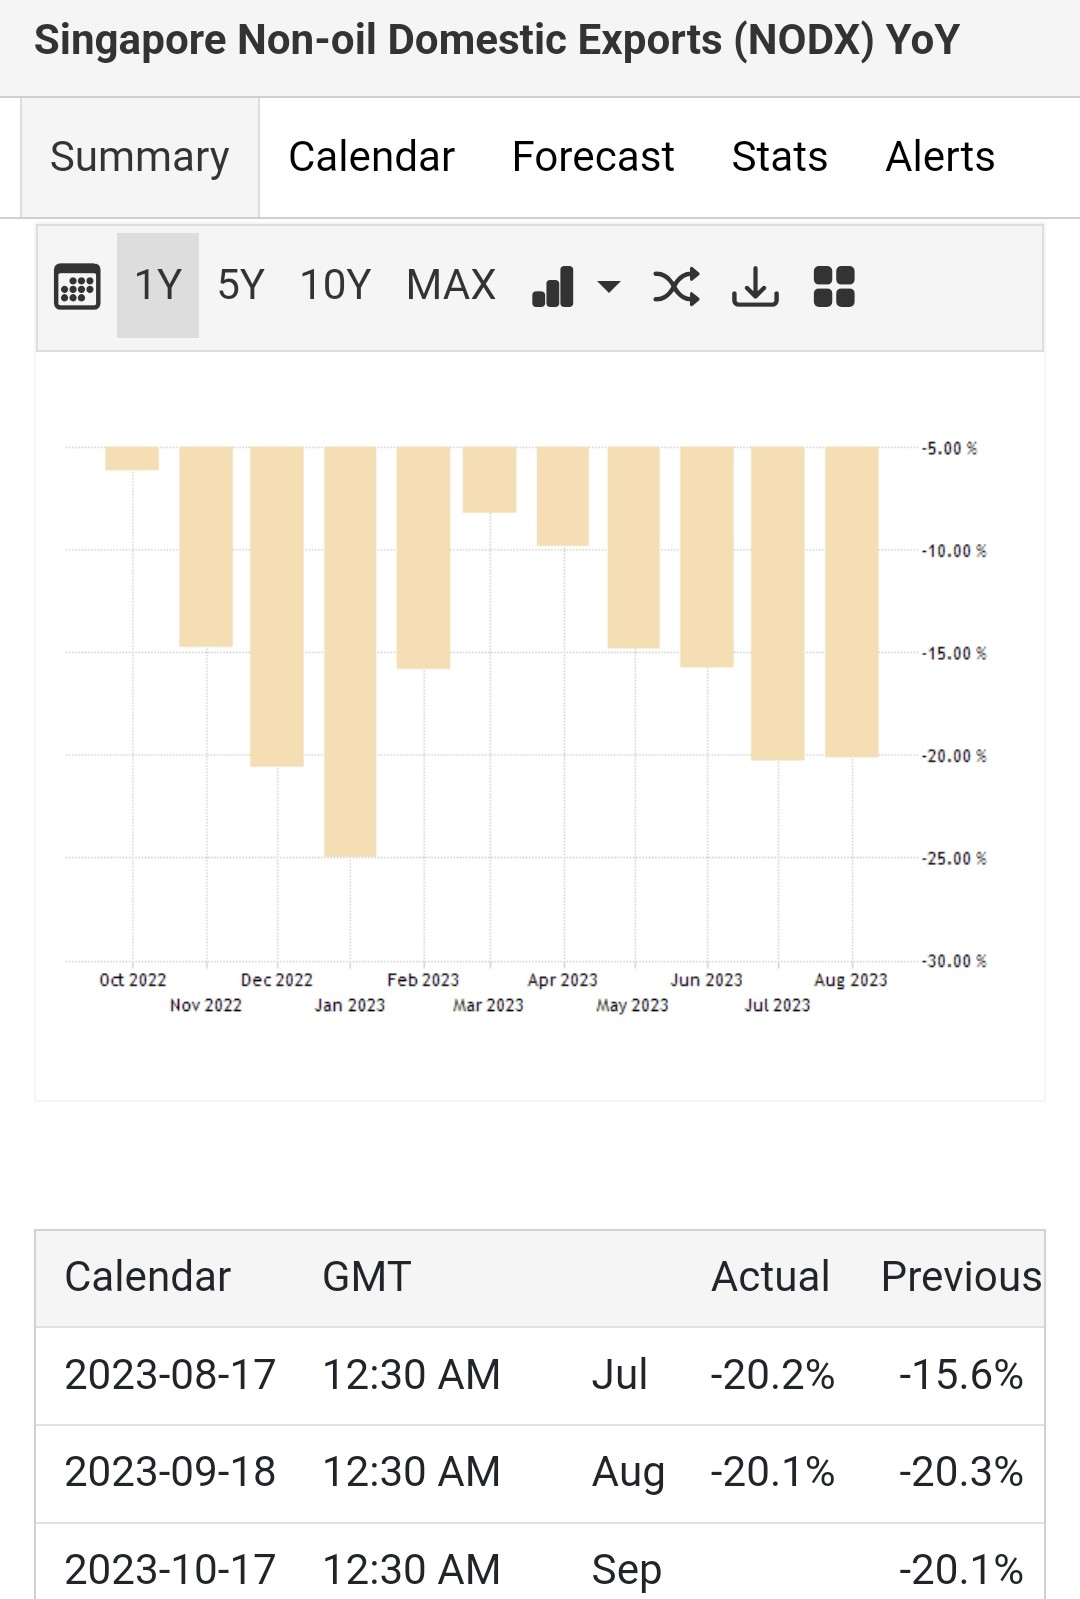Open the Alerts tab
1080x1599 pixels.
pos(940,158)
